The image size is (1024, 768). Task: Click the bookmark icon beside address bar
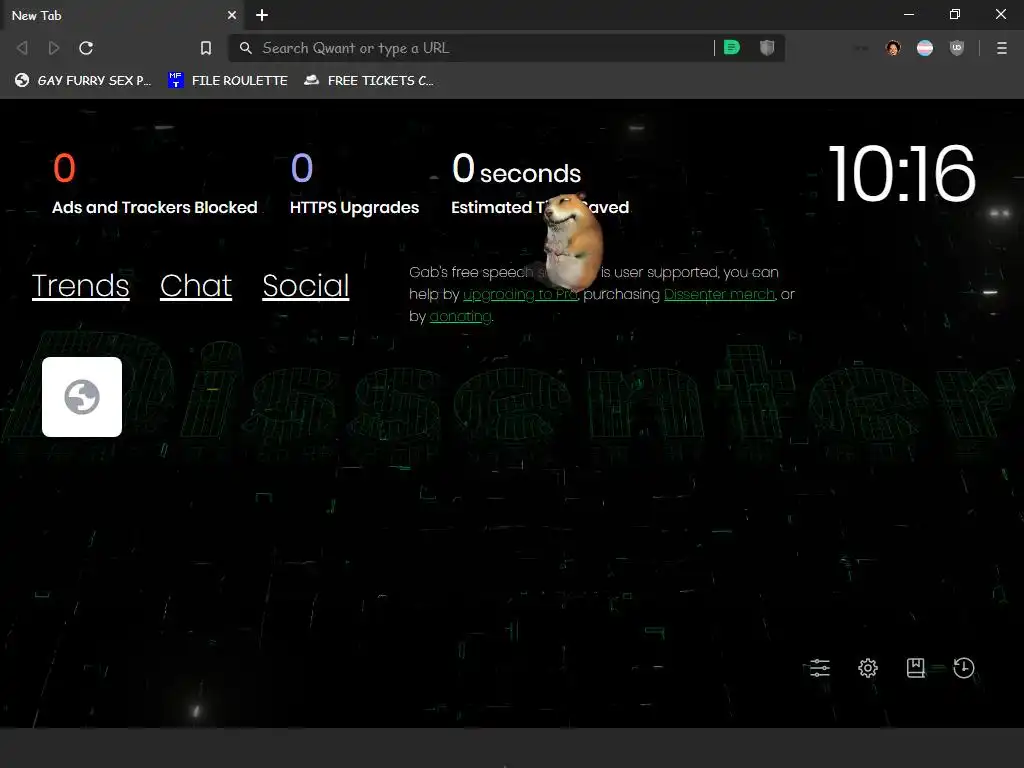click(206, 48)
